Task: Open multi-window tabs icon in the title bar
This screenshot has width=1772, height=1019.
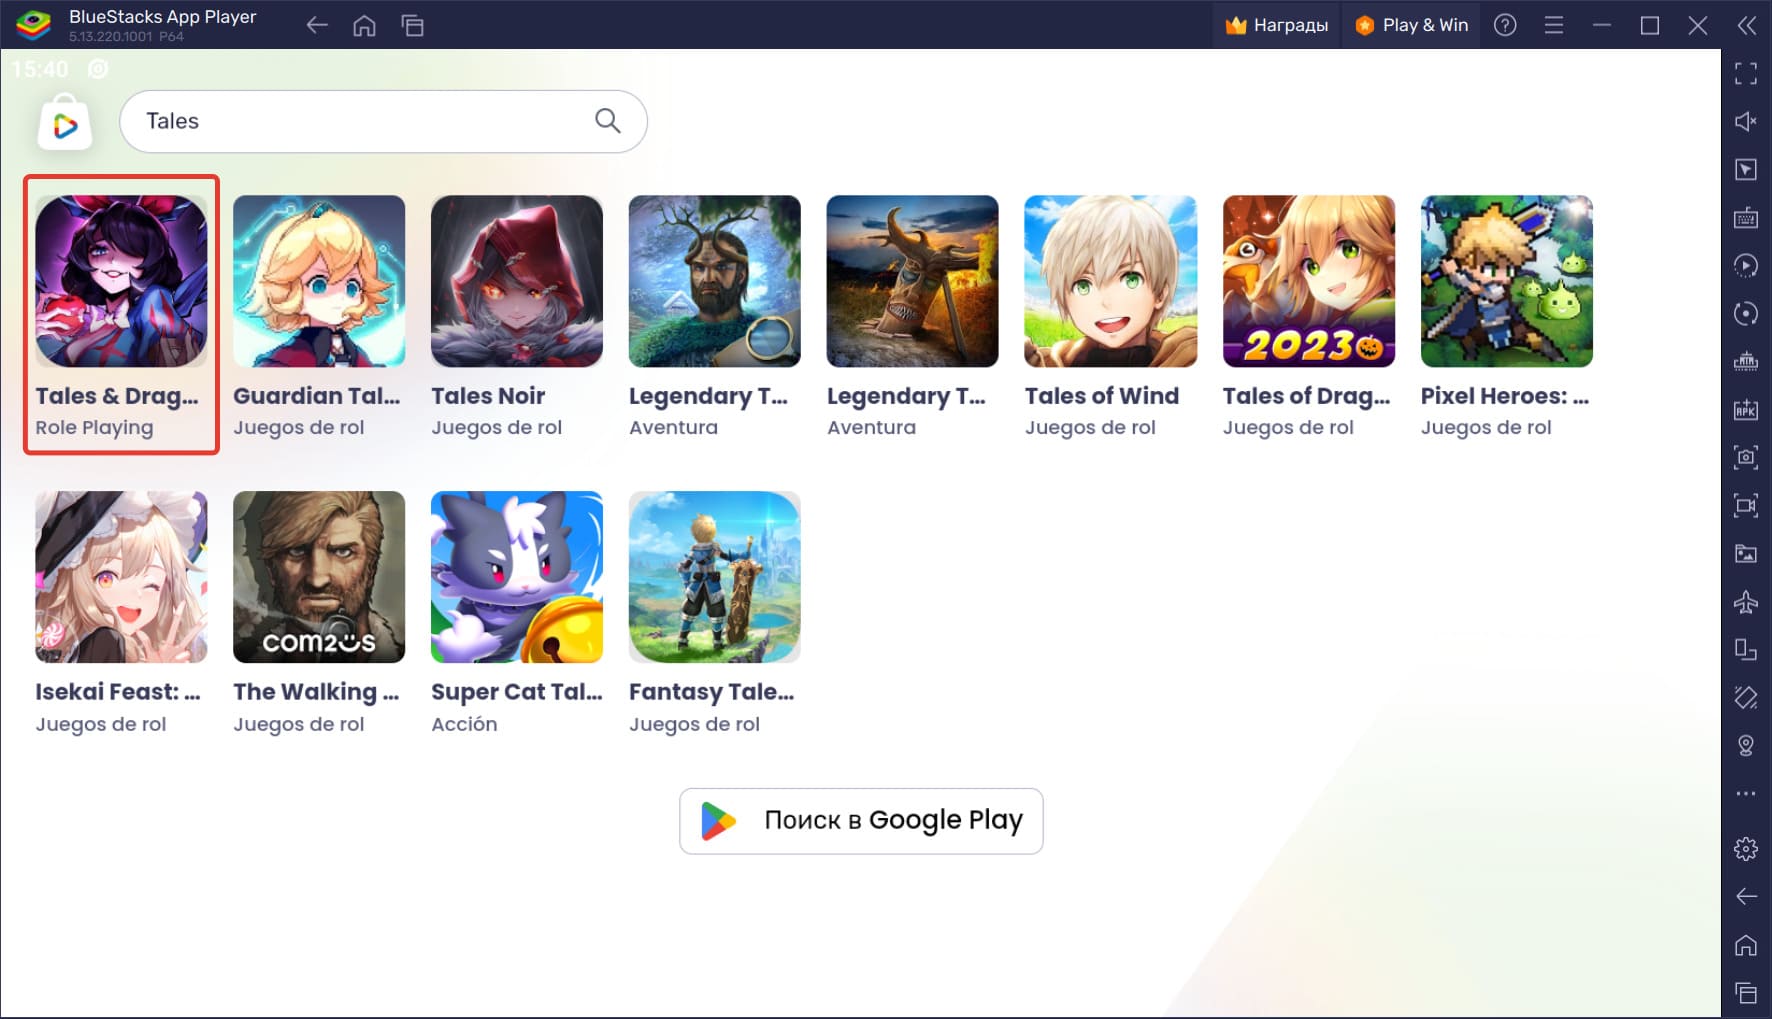Action: 412,25
